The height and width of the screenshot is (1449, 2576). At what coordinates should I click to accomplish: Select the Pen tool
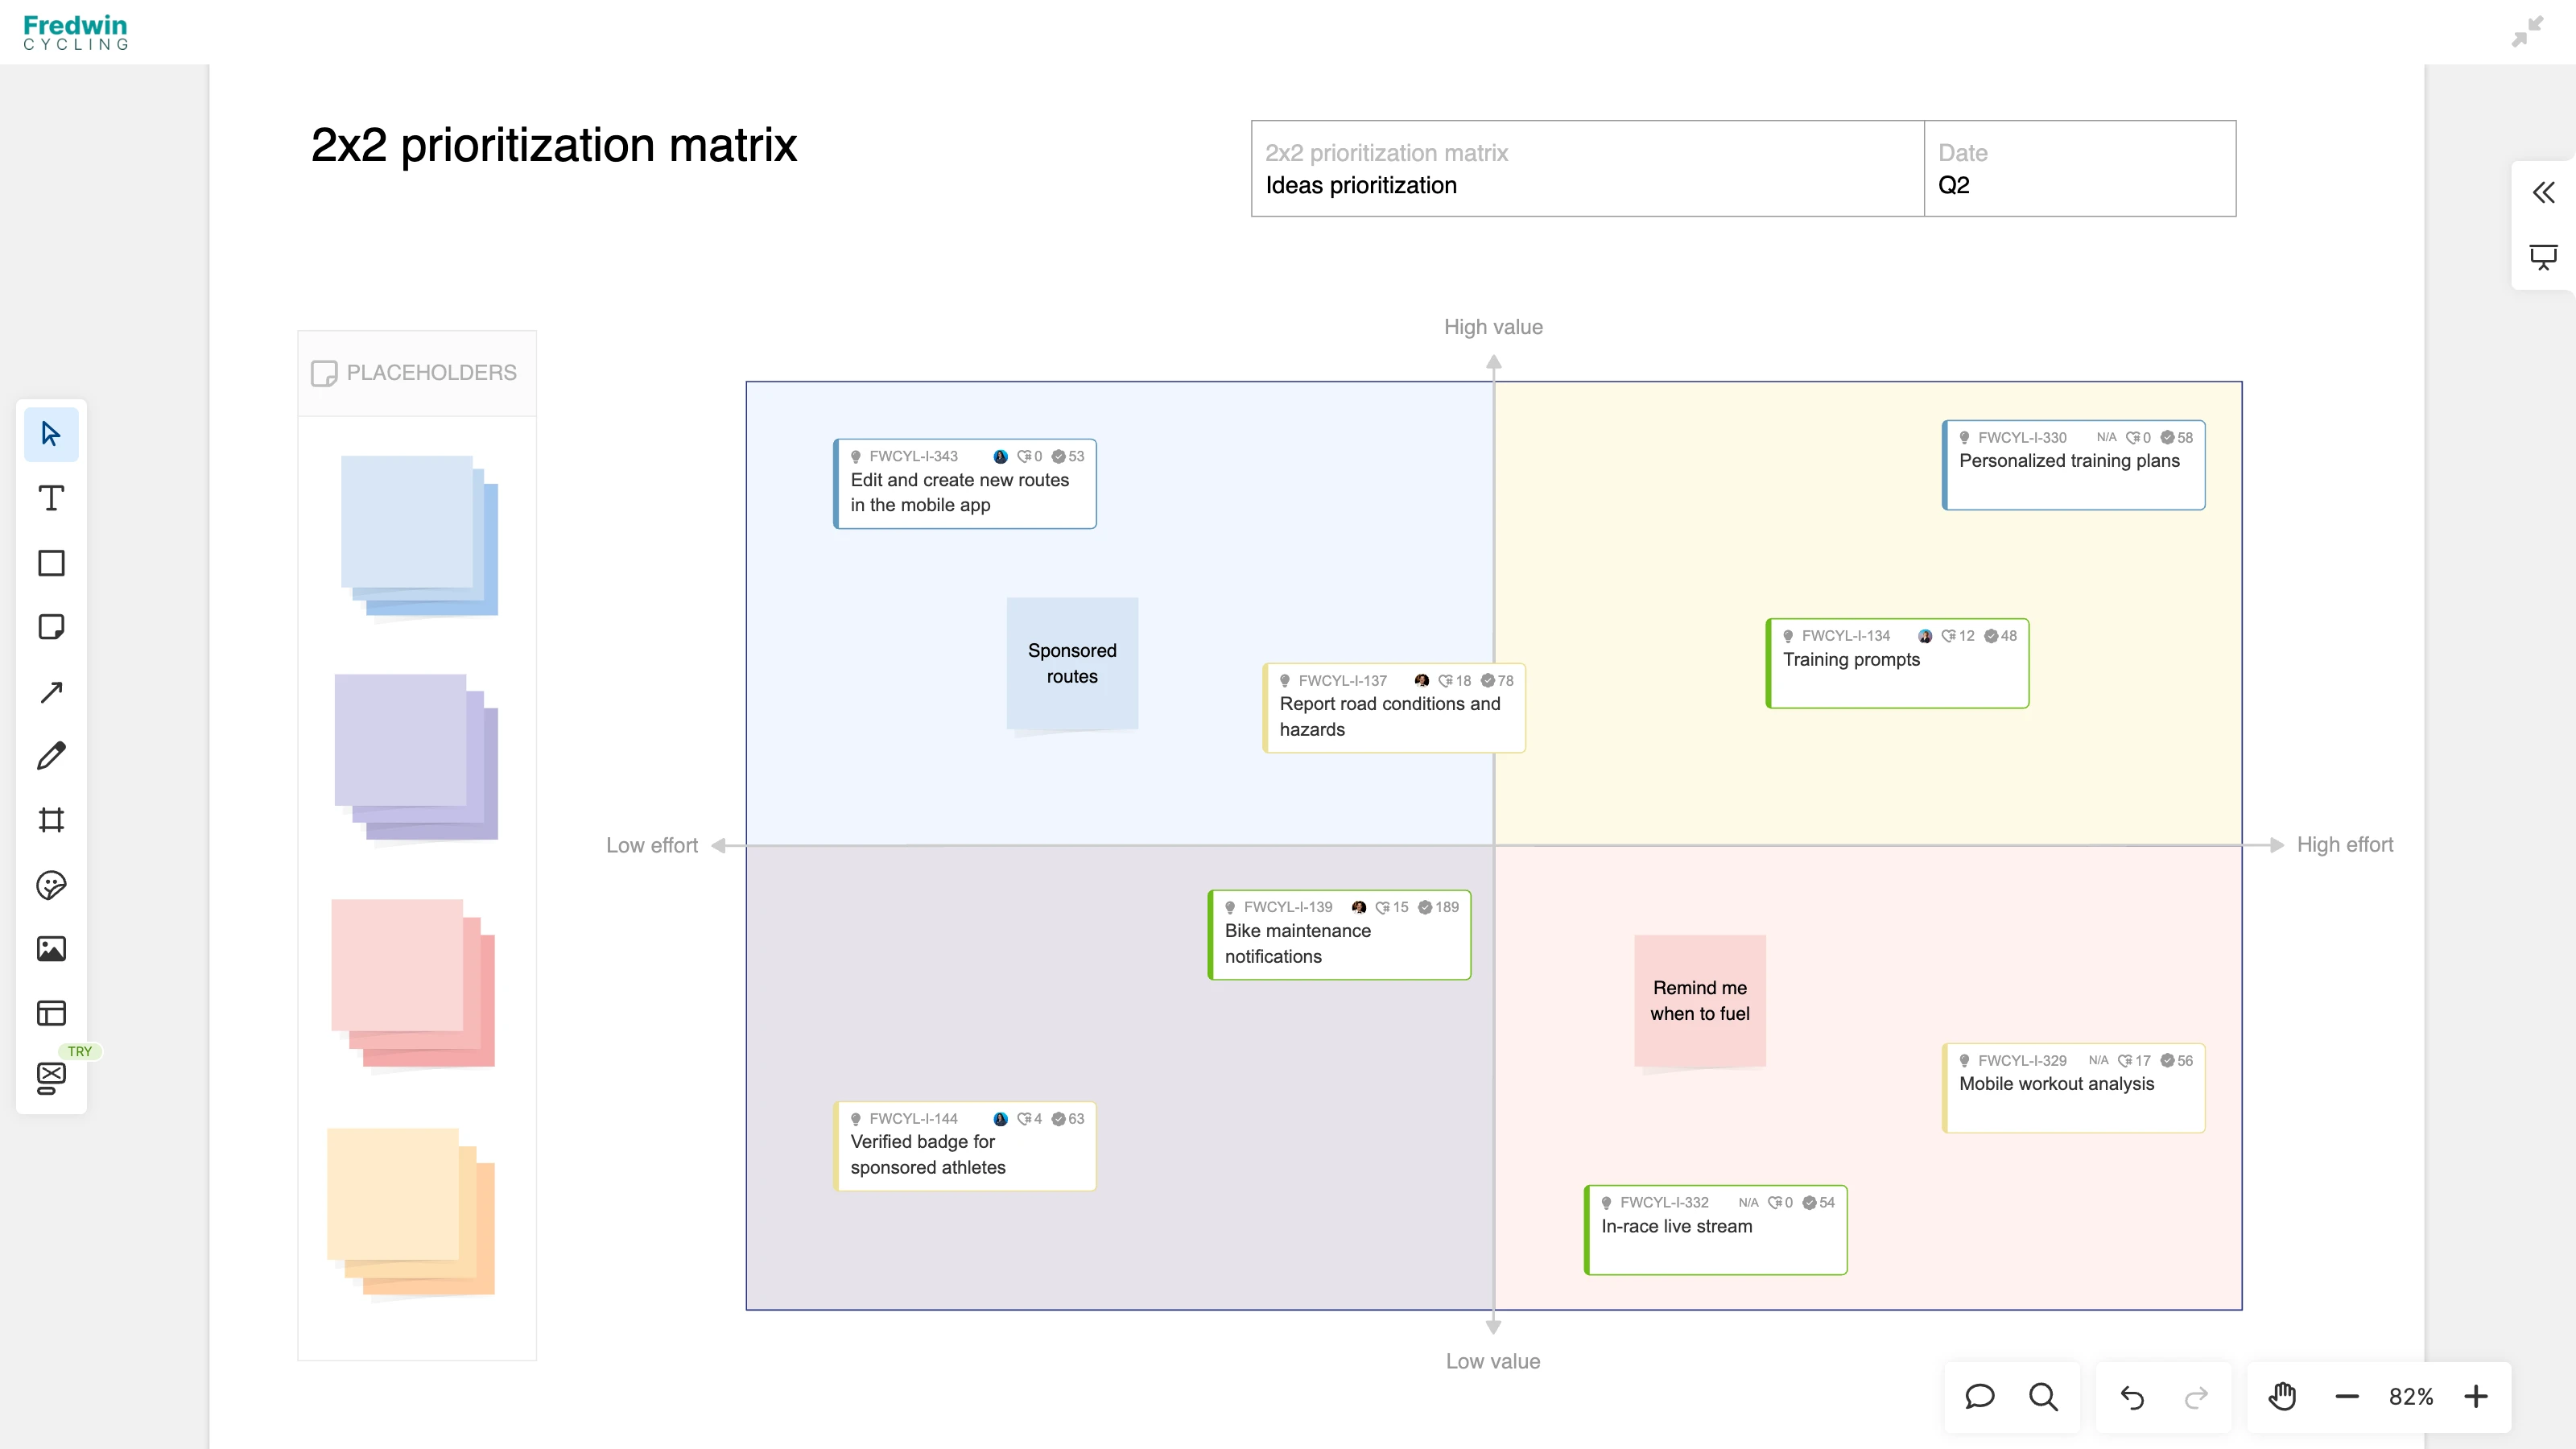click(x=51, y=755)
